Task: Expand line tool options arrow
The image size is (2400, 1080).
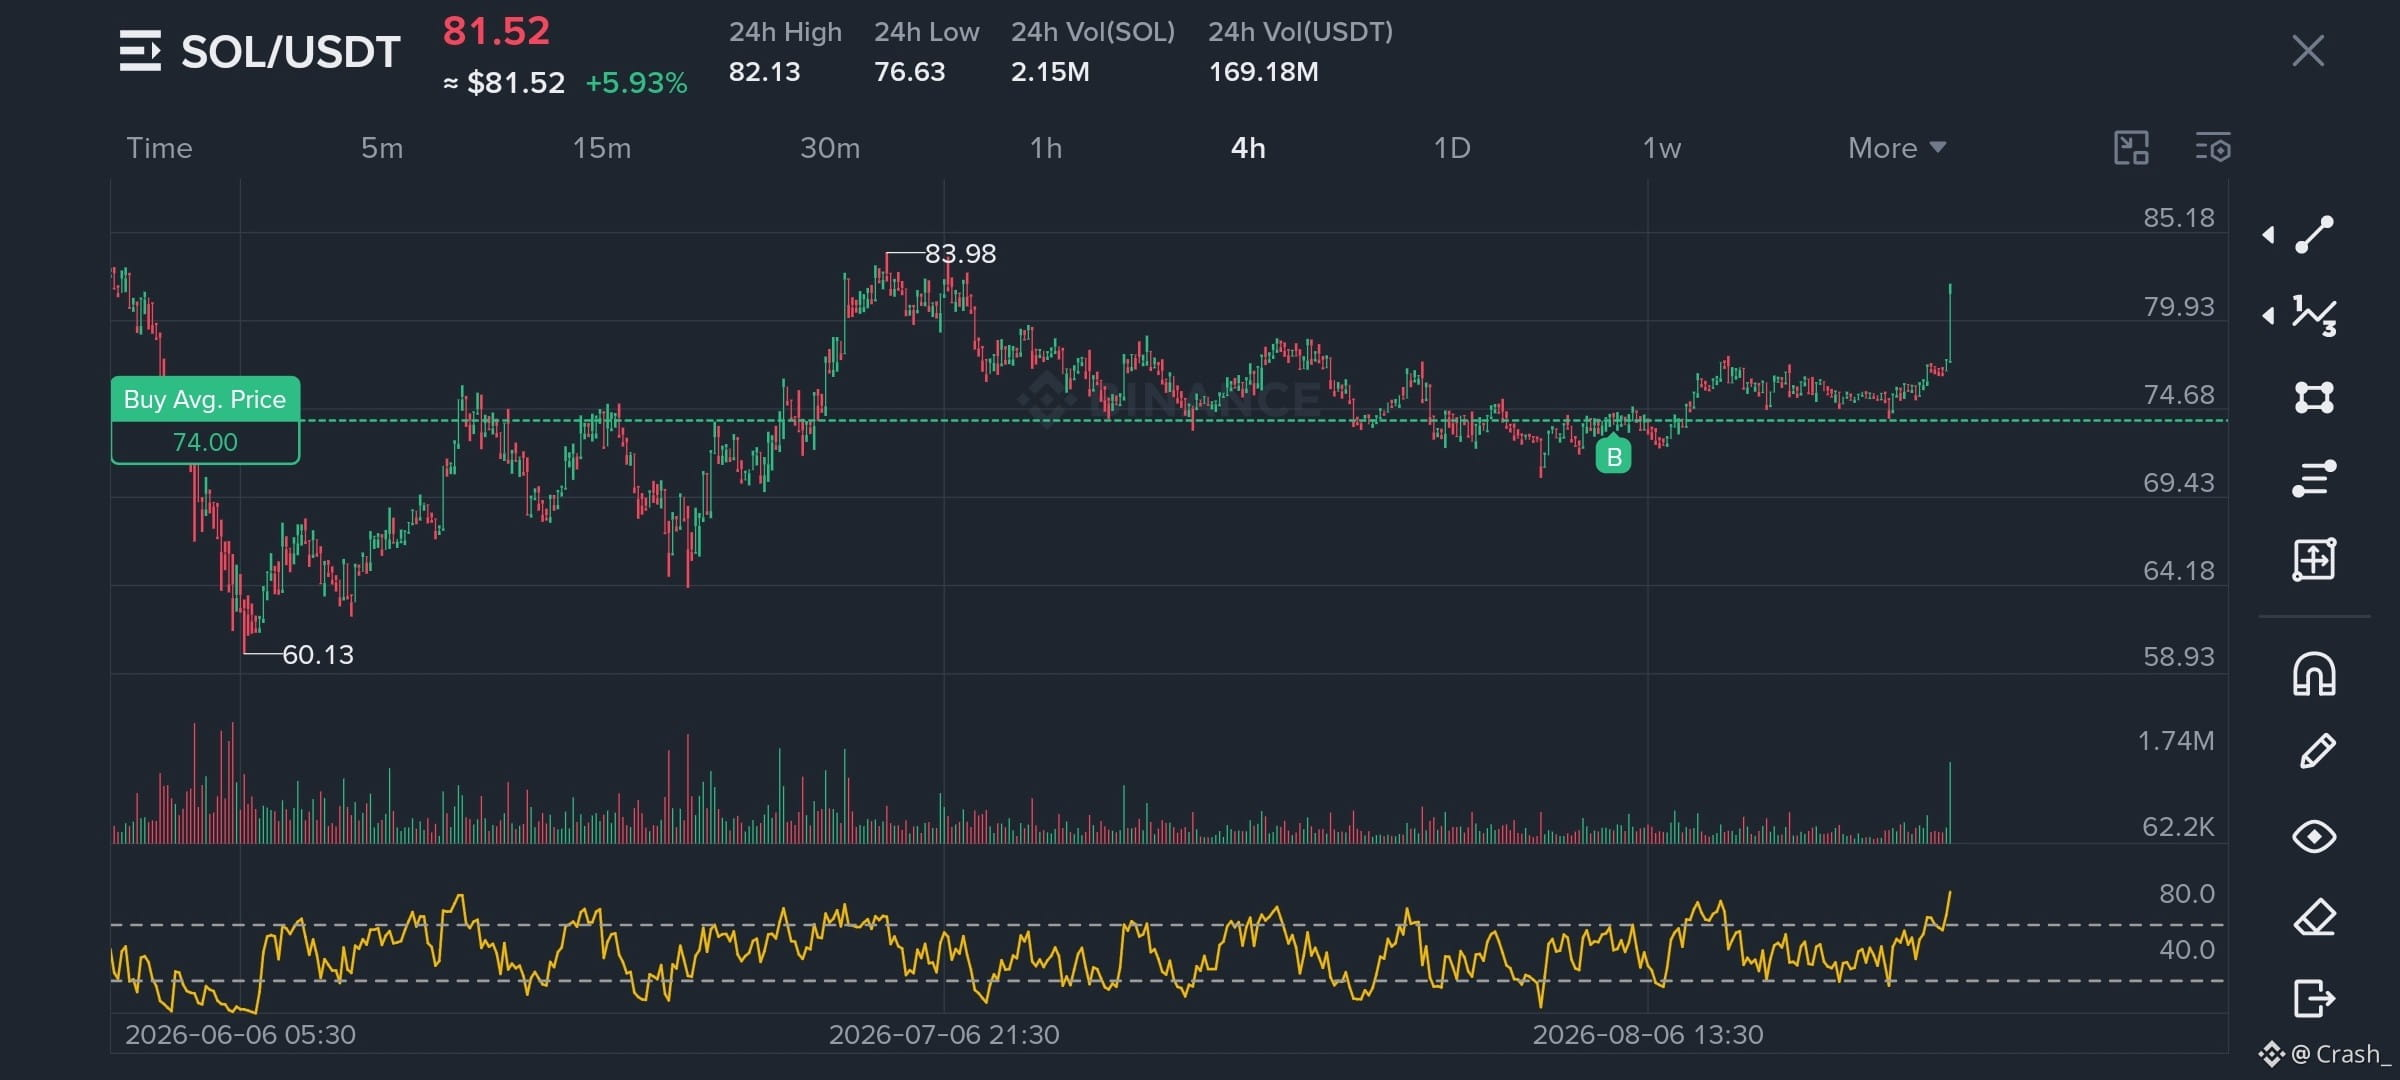Action: (2268, 235)
